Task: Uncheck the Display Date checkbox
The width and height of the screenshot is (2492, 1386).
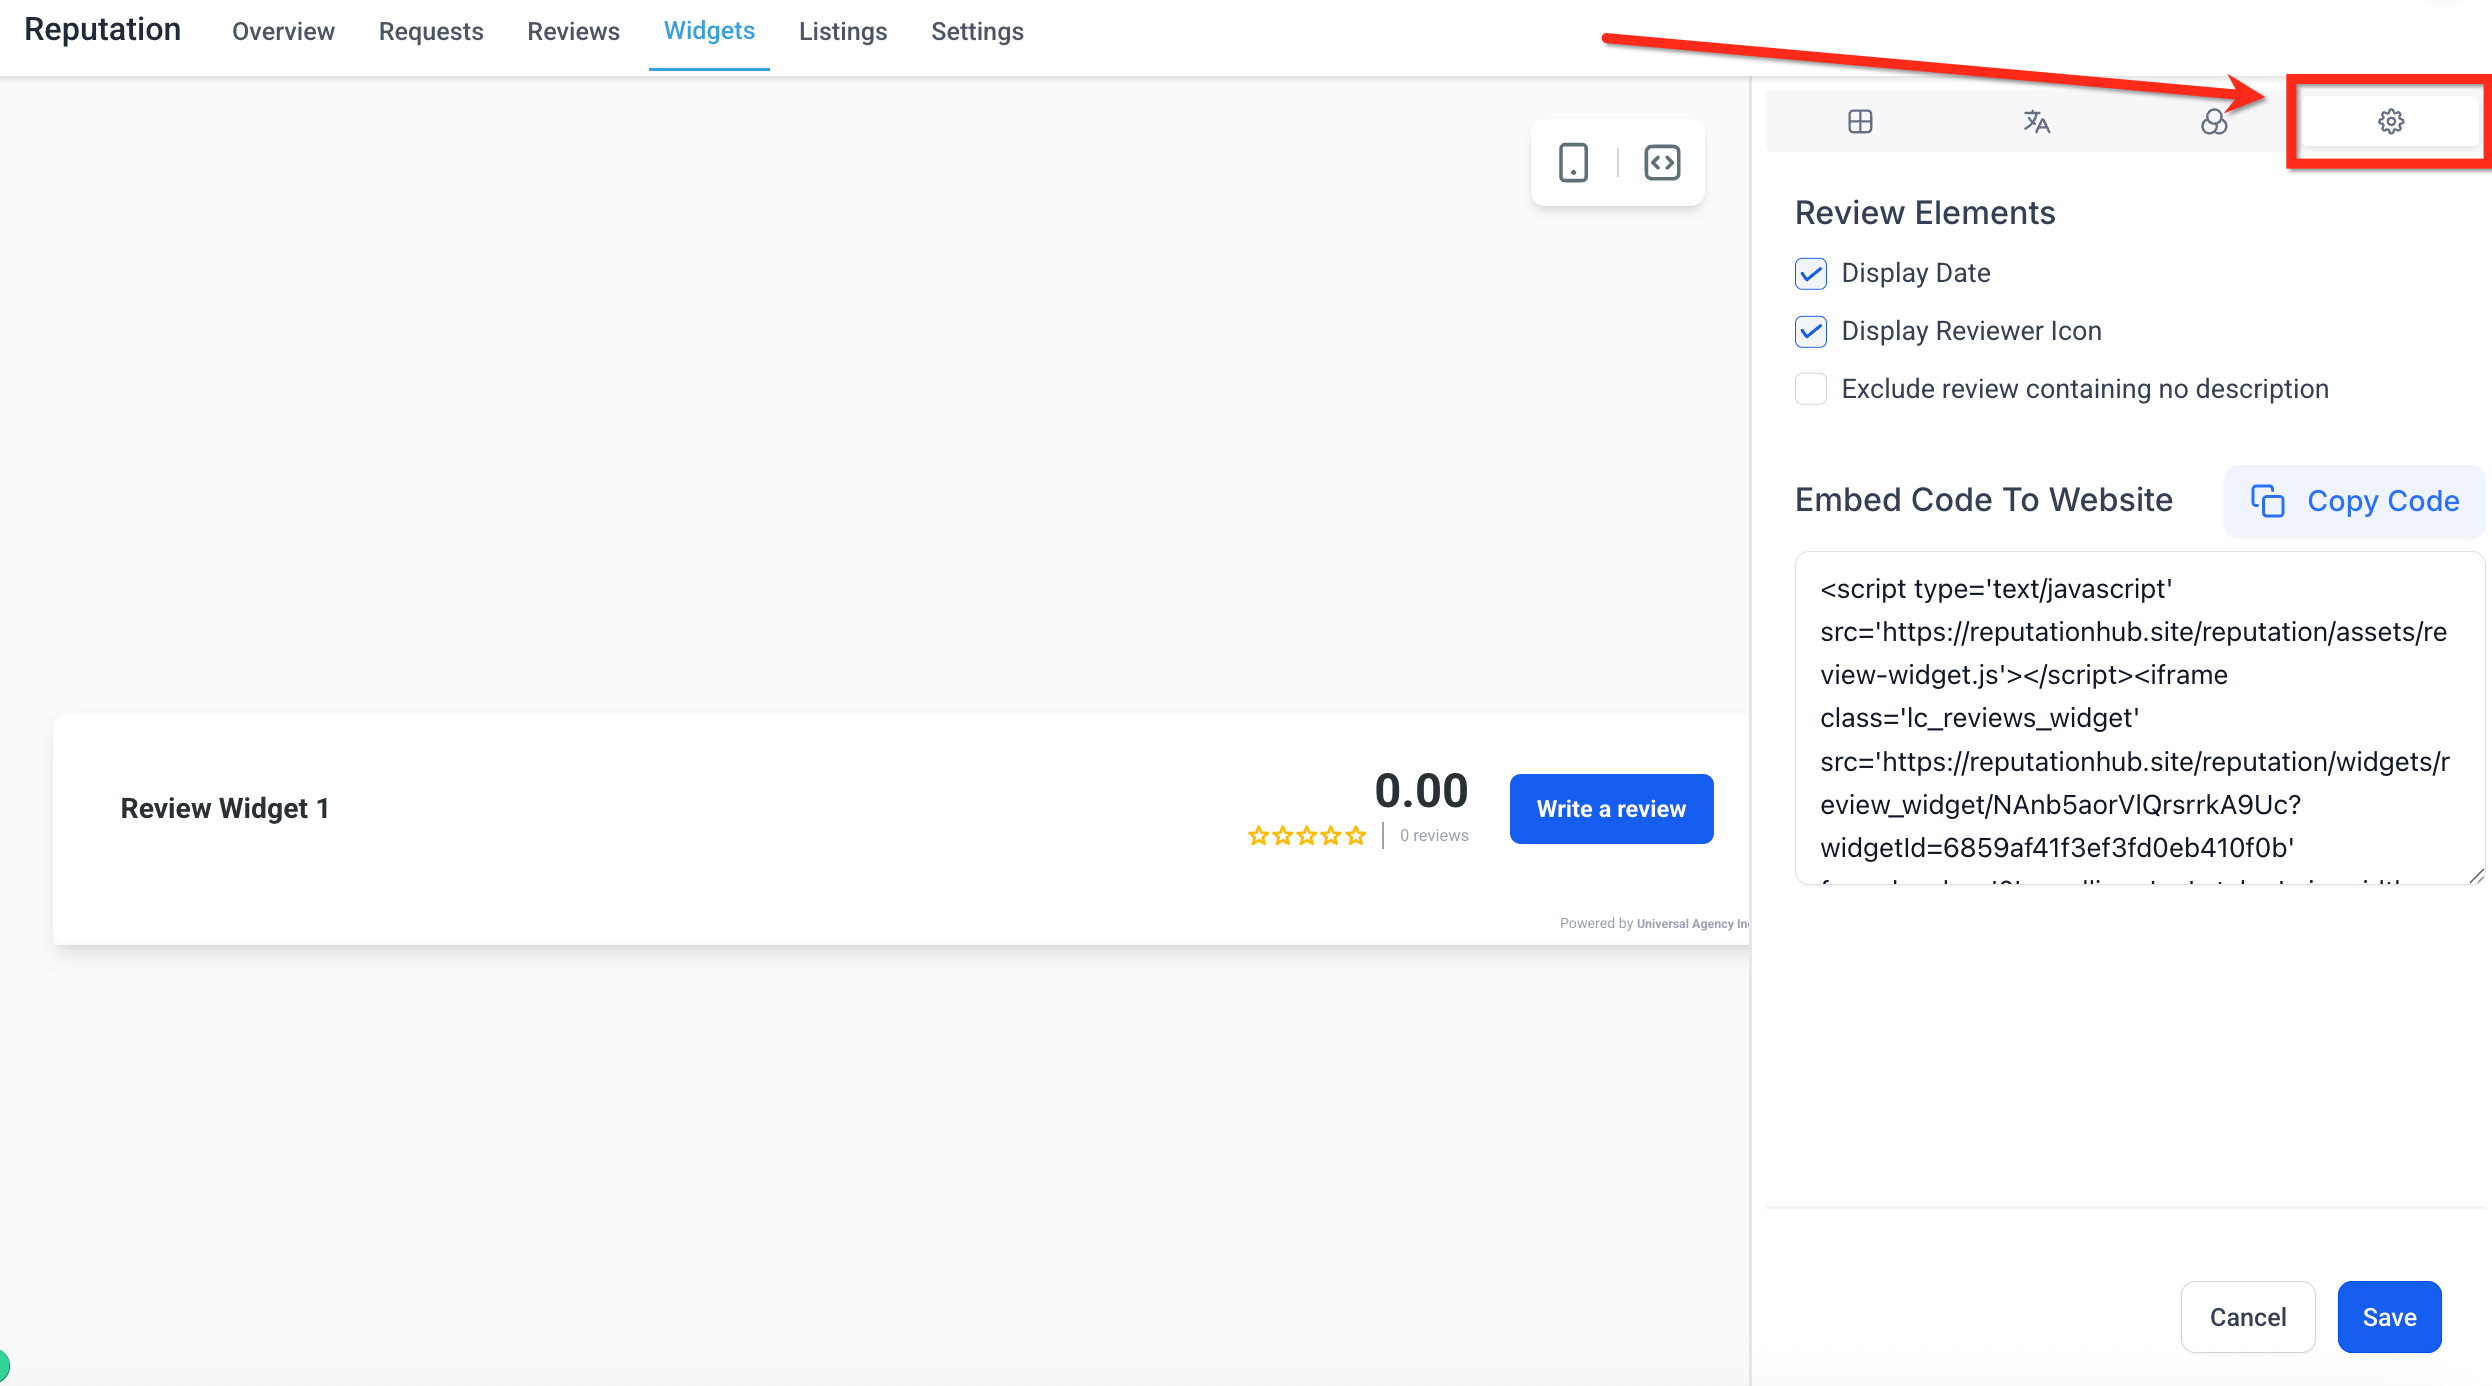Action: pos(1811,273)
